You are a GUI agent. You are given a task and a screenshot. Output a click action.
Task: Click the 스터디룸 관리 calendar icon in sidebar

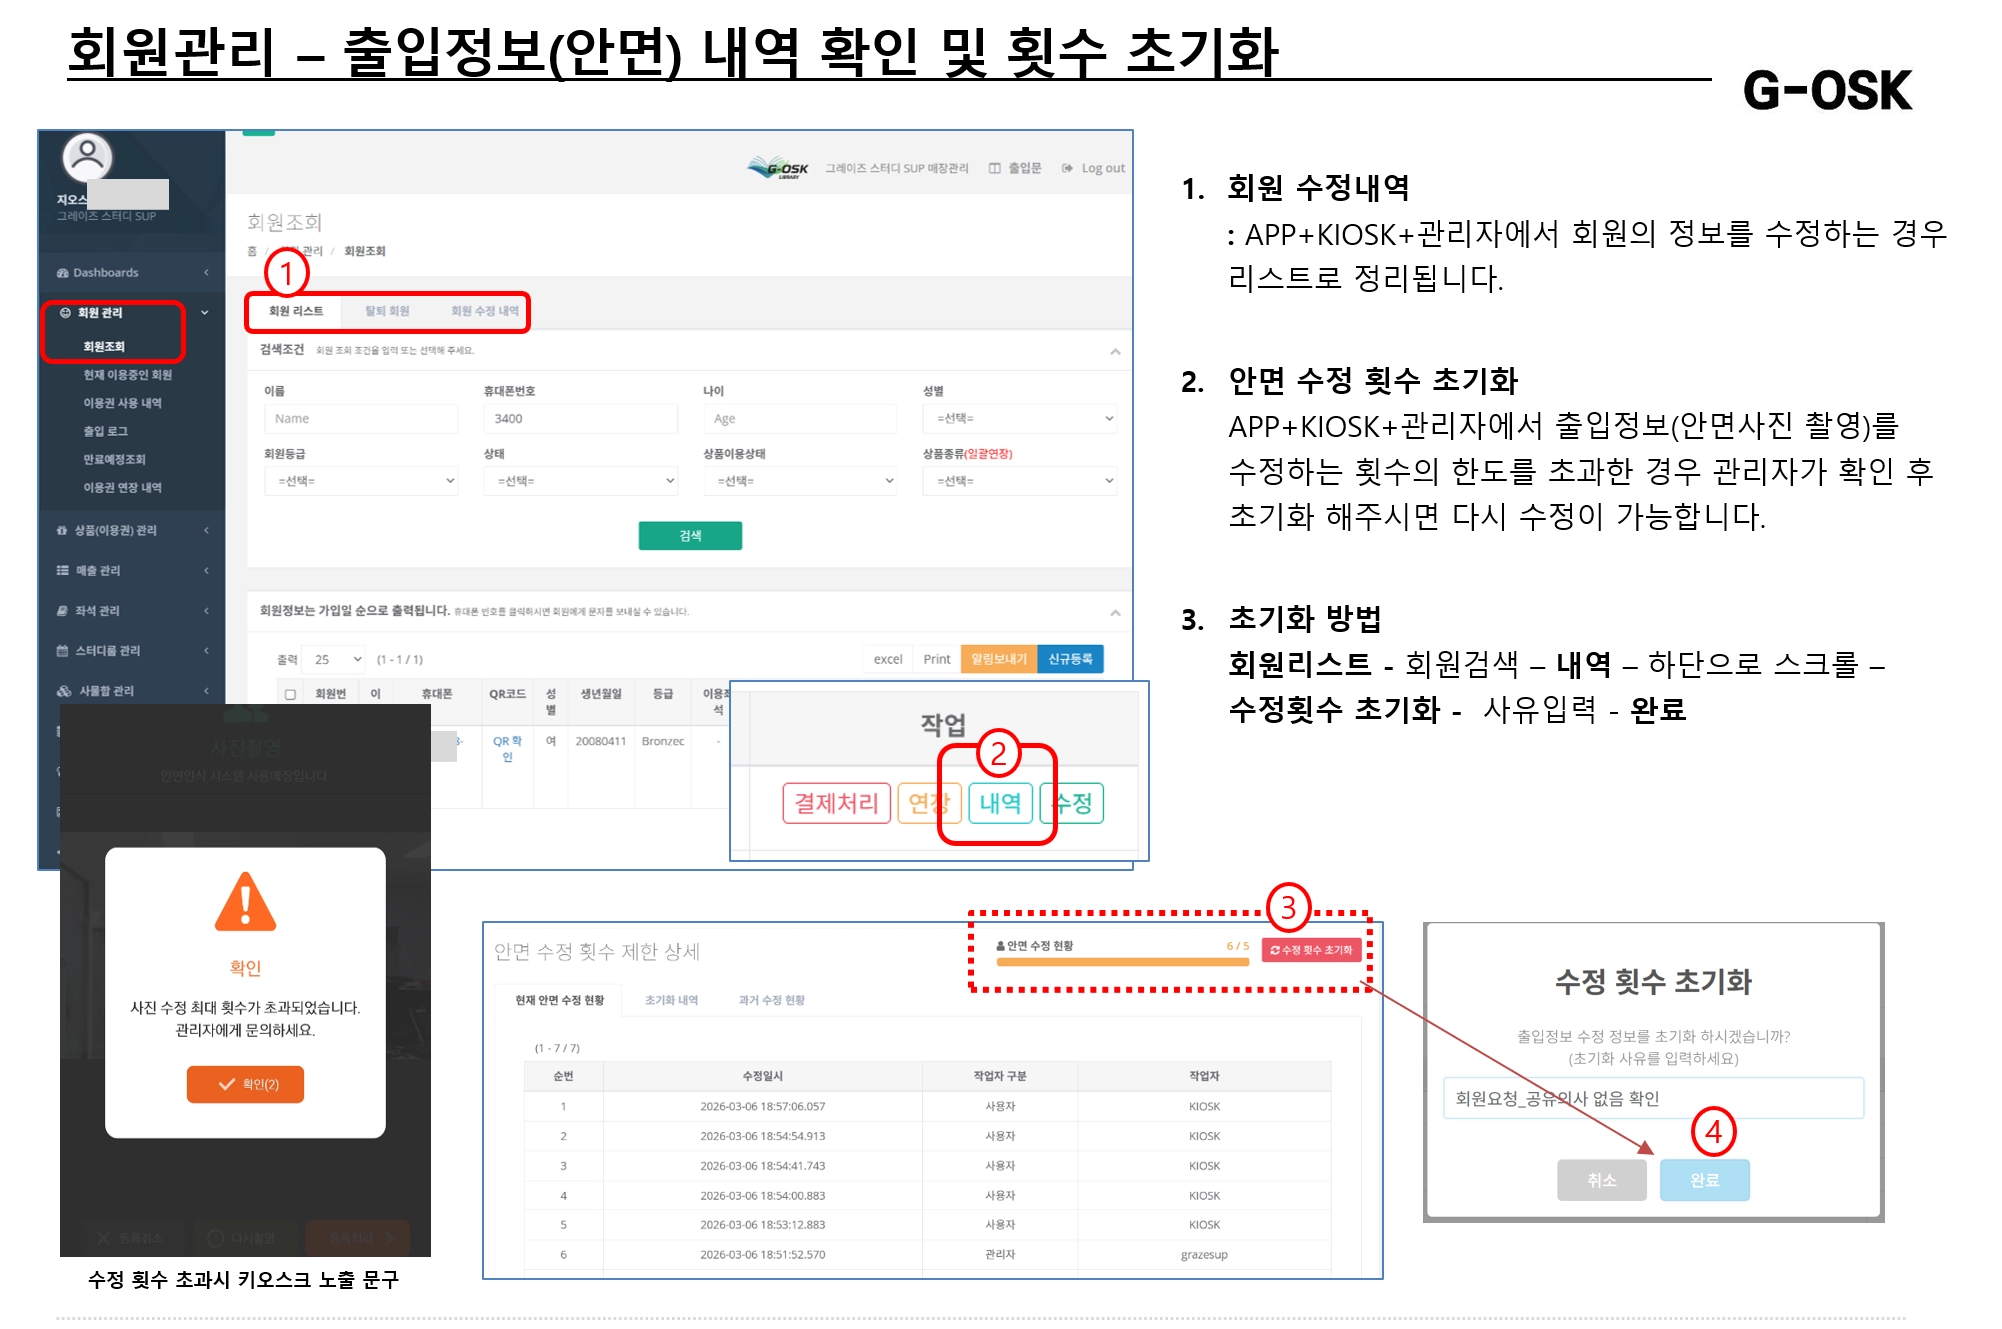click(63, 650)
